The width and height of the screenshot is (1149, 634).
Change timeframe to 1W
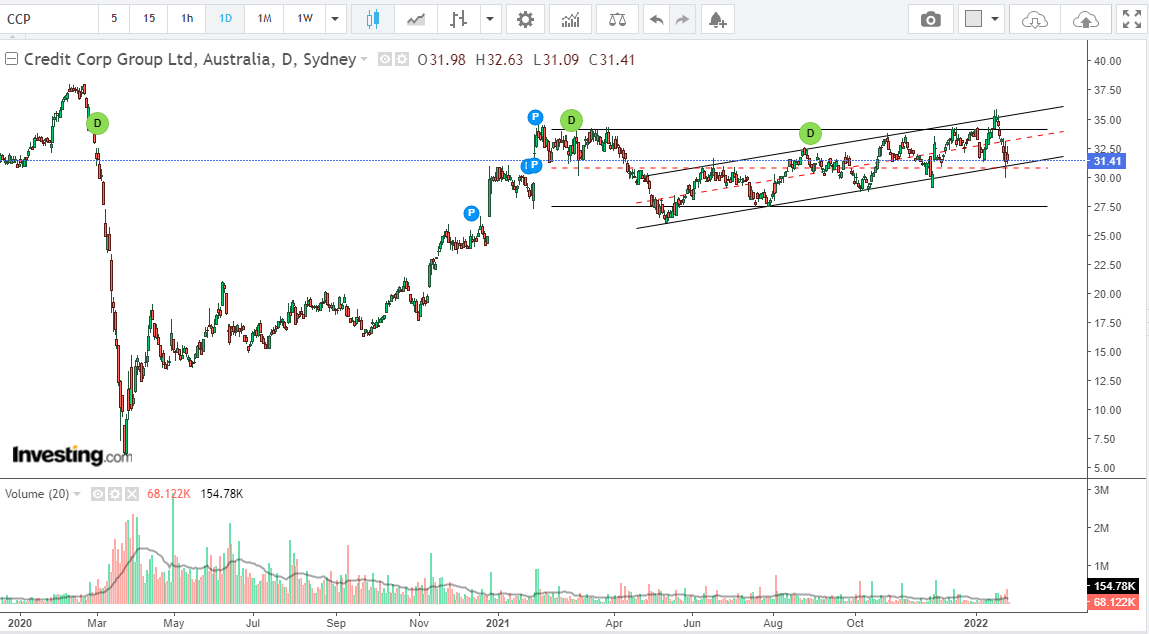(x=305, y=19)
